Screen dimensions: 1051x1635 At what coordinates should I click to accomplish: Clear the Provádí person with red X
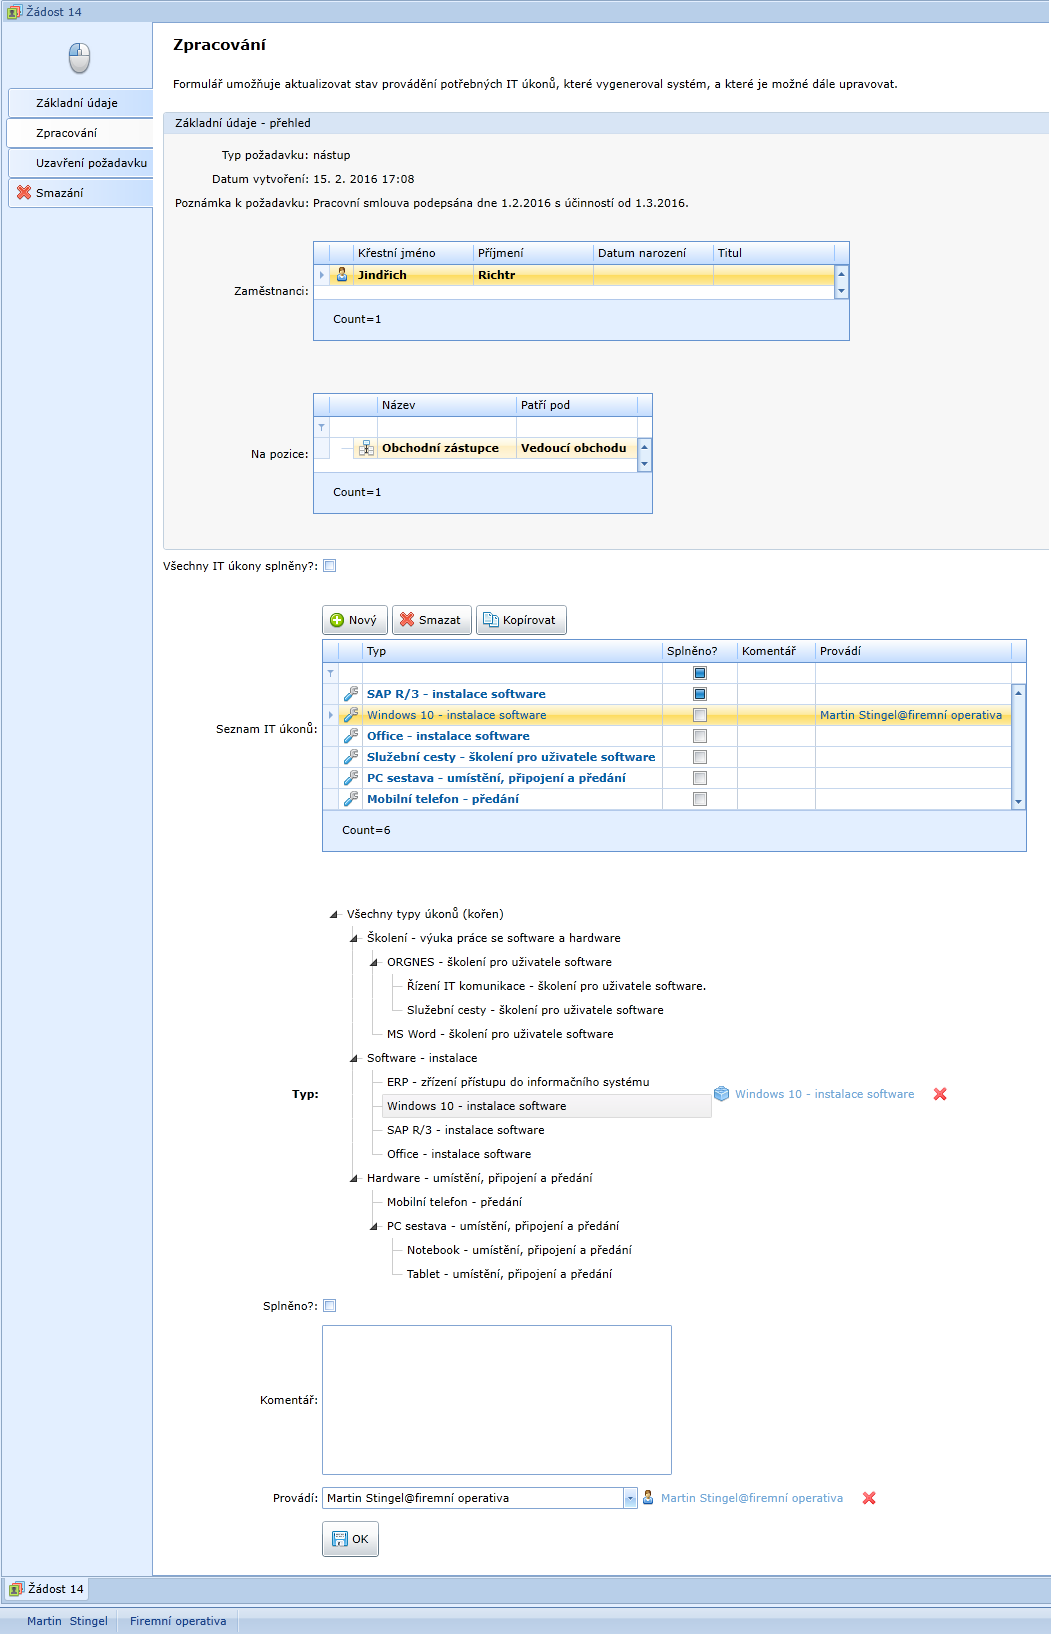coord(869,1498)
